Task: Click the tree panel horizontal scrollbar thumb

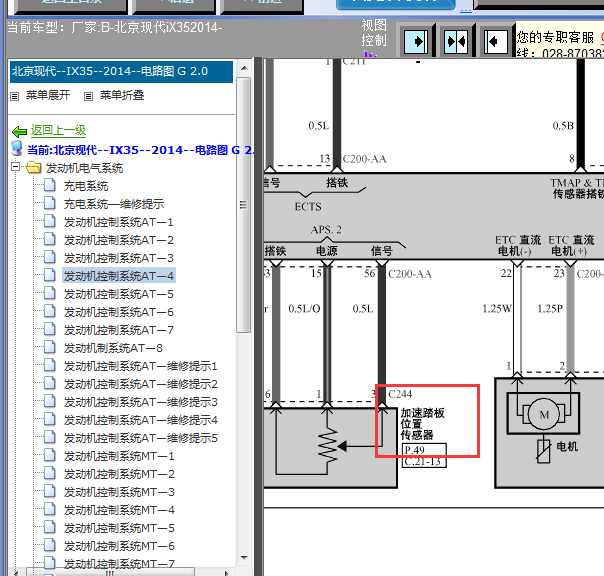Action: [x=110, y=572]
